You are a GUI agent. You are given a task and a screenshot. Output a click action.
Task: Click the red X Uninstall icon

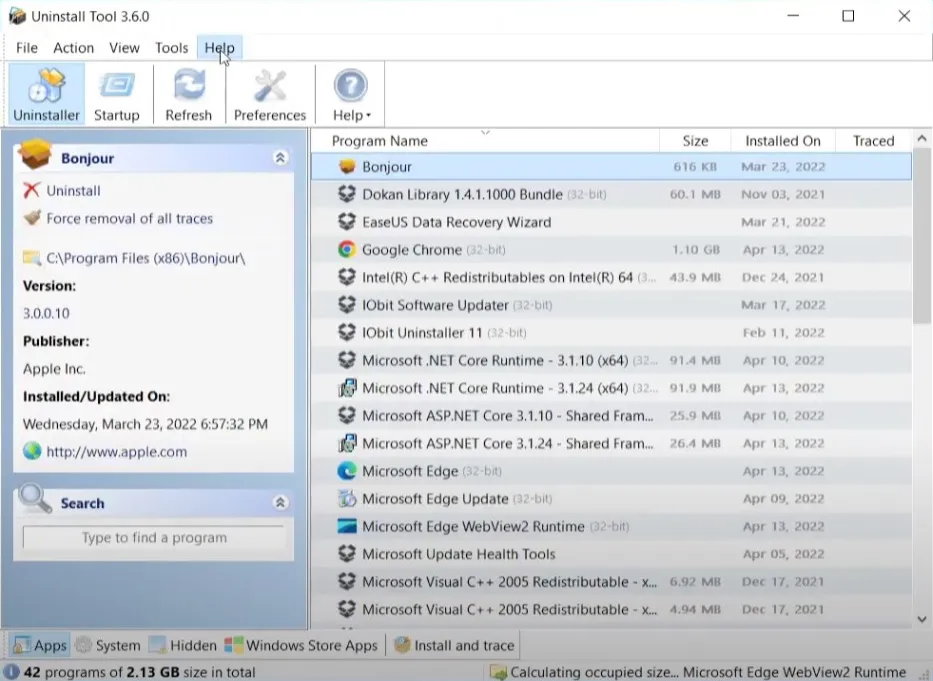tap(32, 190)
